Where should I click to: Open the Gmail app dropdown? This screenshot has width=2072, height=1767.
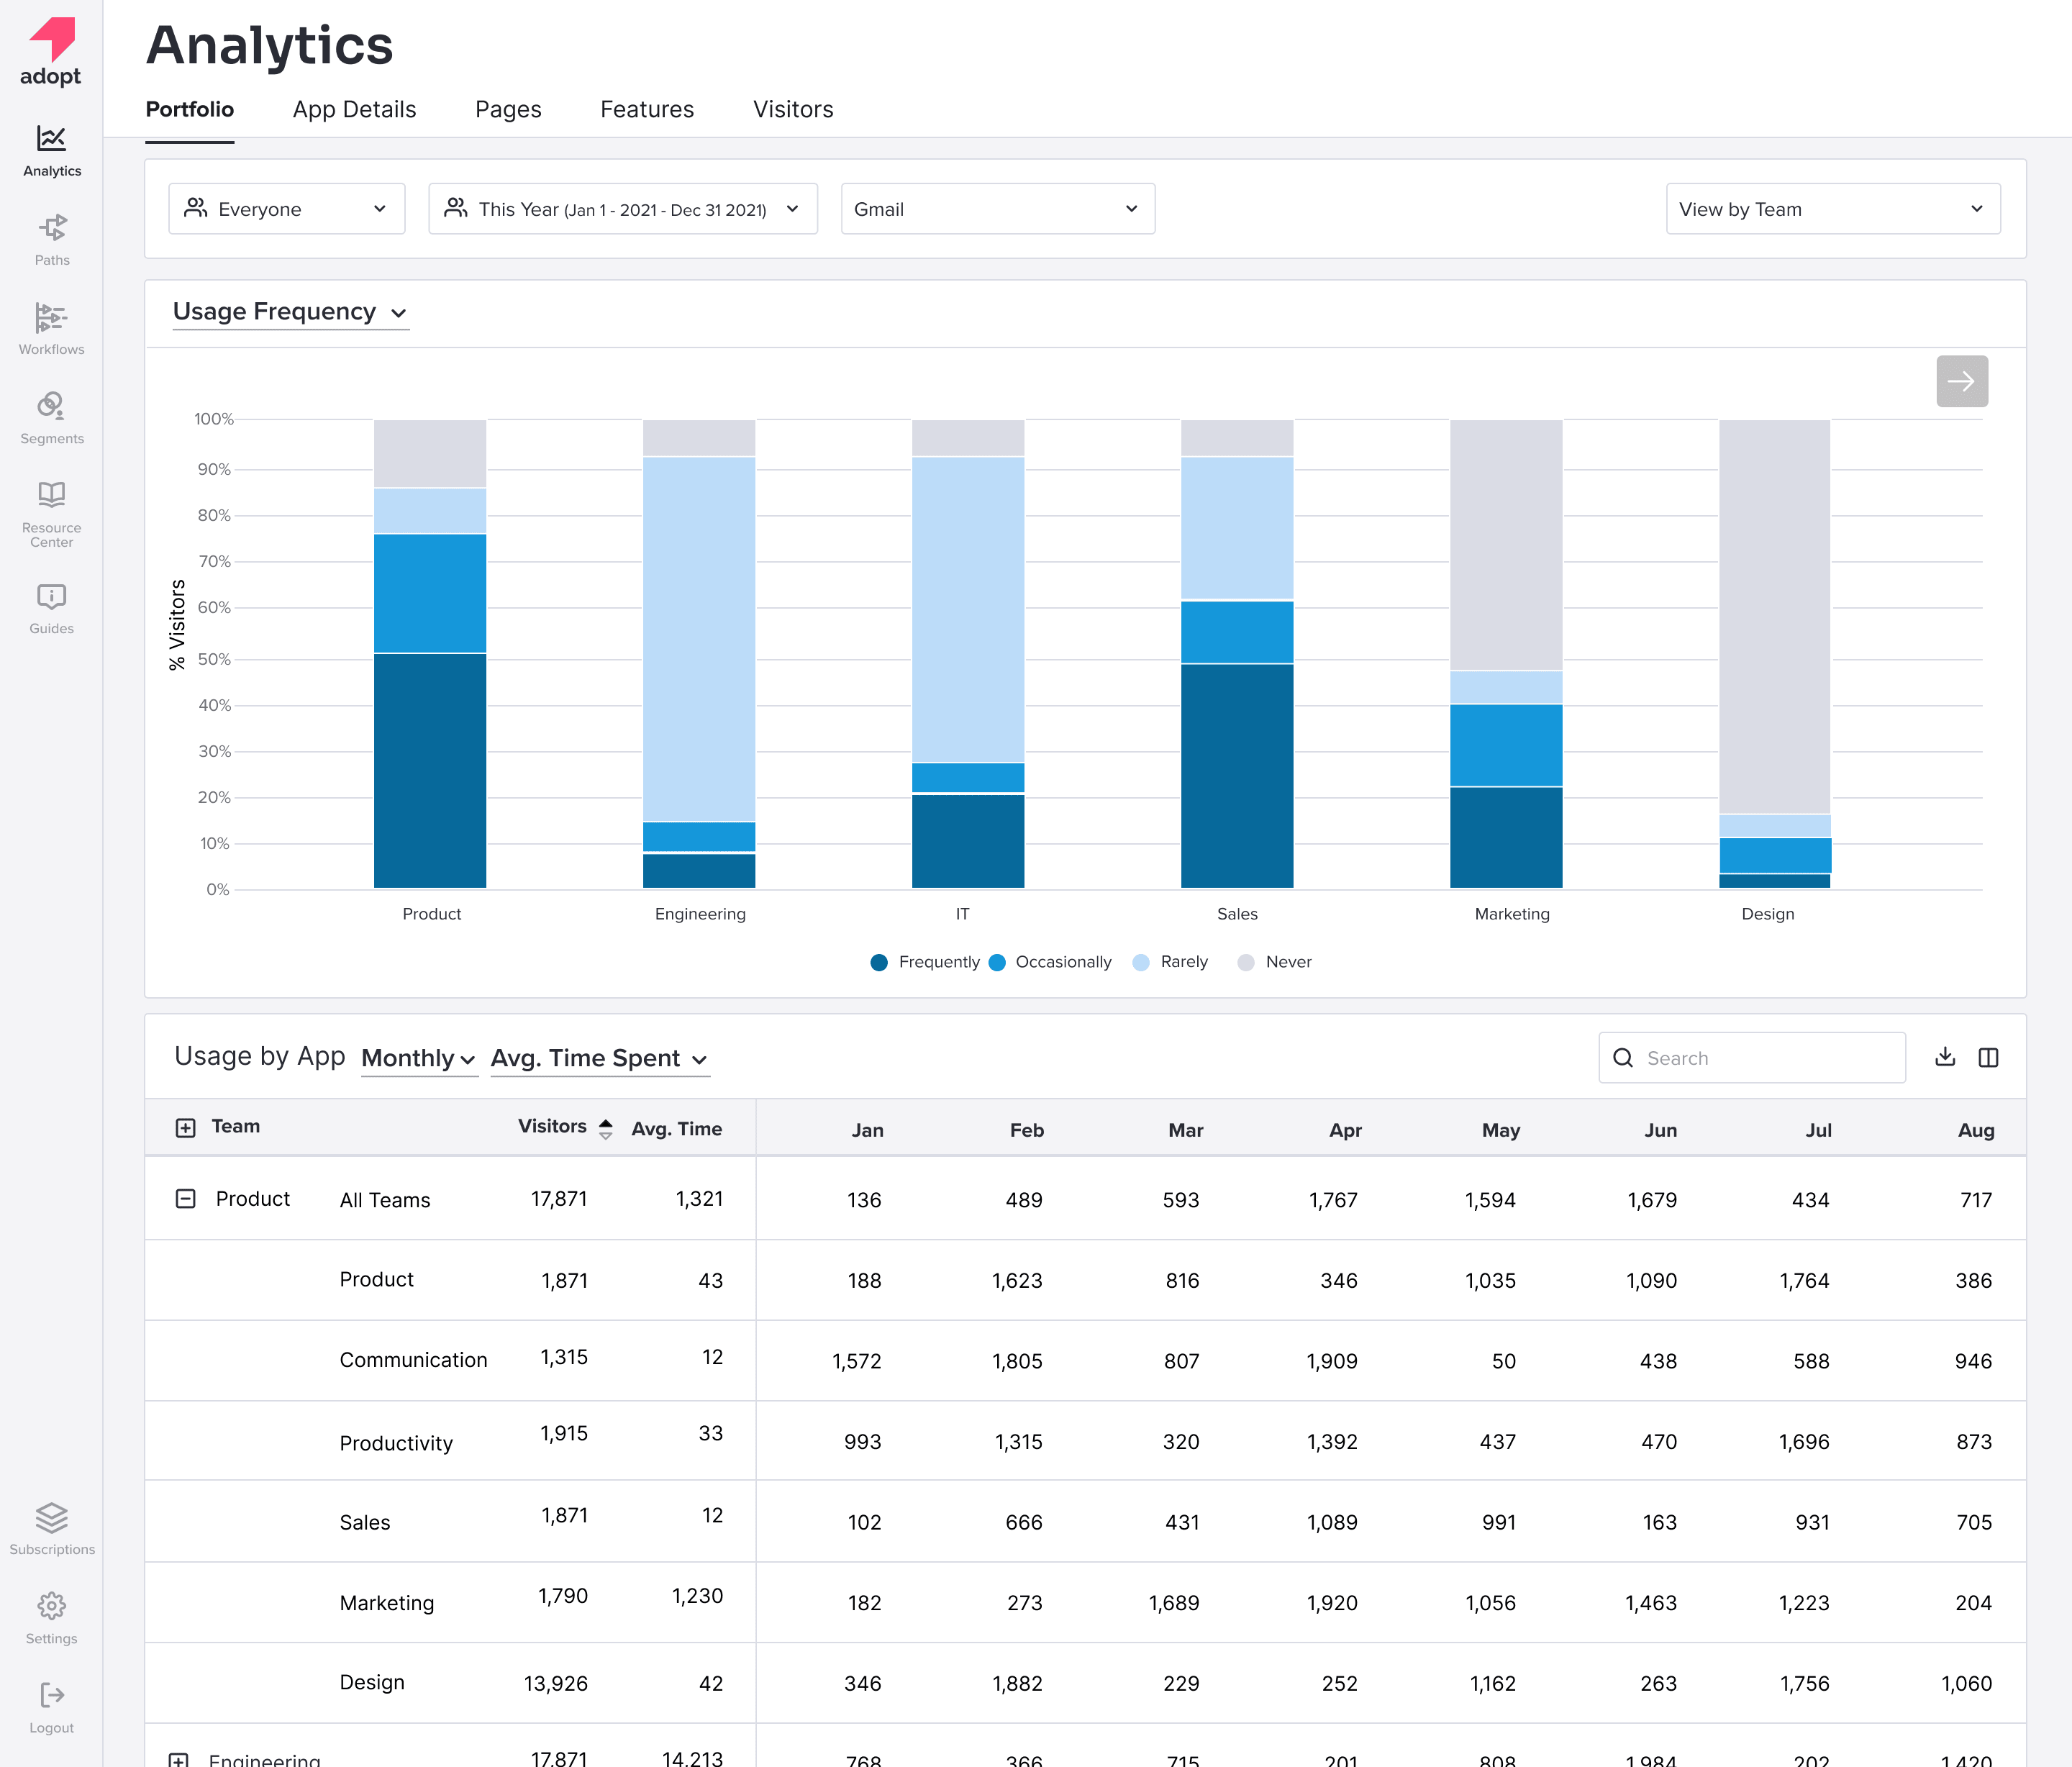coord(997,209)
